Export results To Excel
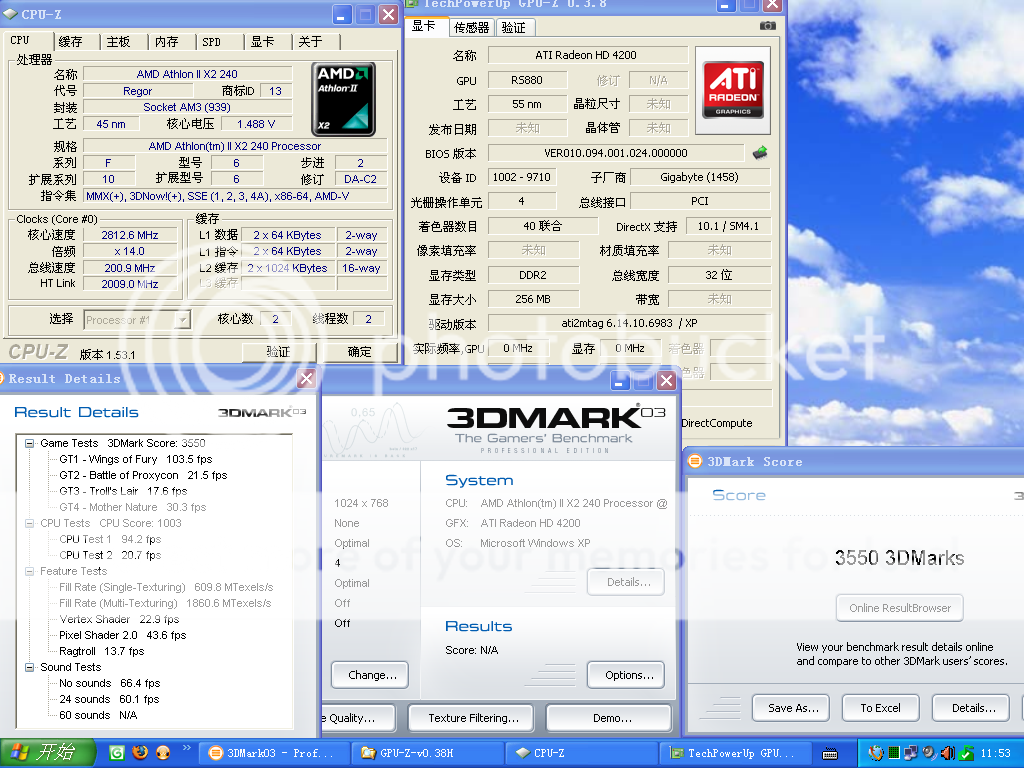 click(x=881, y=708)
